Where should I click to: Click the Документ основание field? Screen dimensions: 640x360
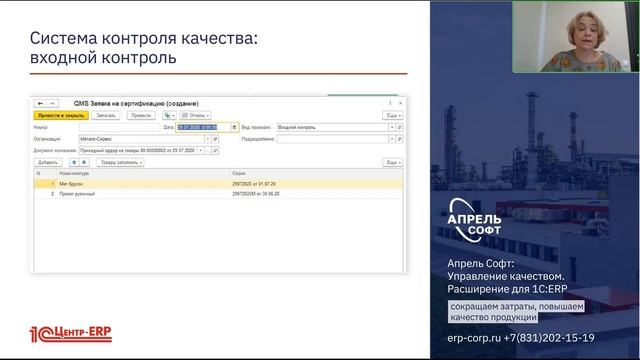tap(138, 151)
